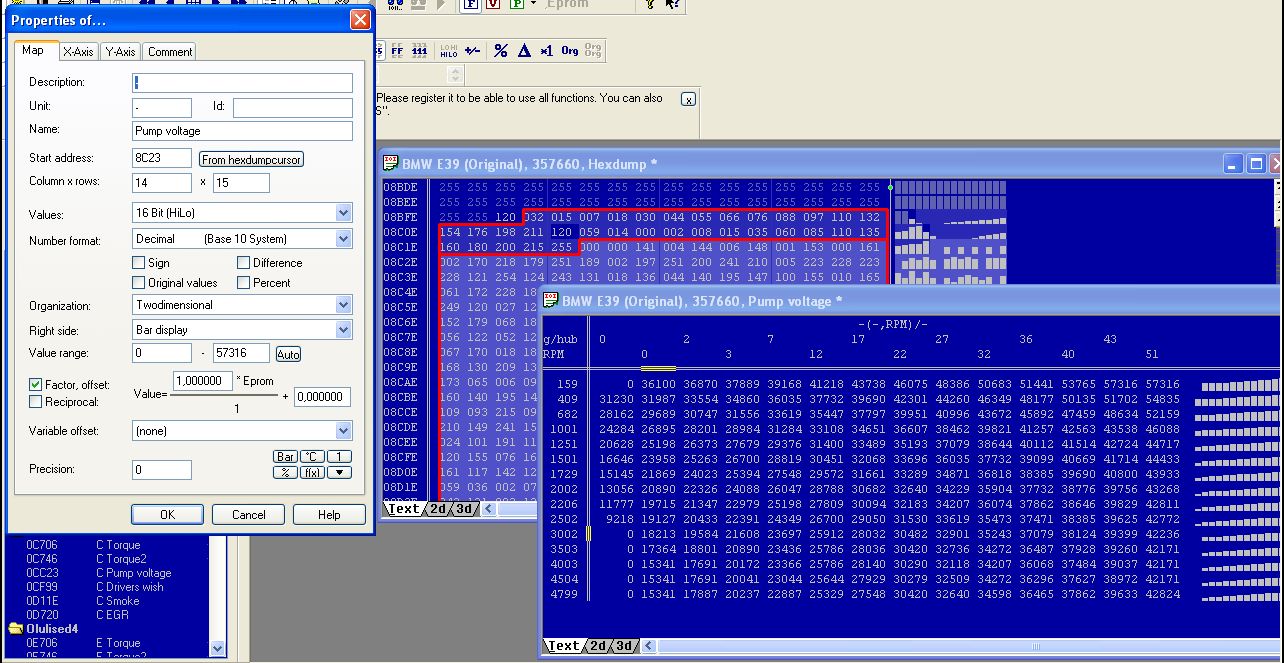Click address 08C0E row in Hexdump
The image size is (1284, 663).
[401, 232]
